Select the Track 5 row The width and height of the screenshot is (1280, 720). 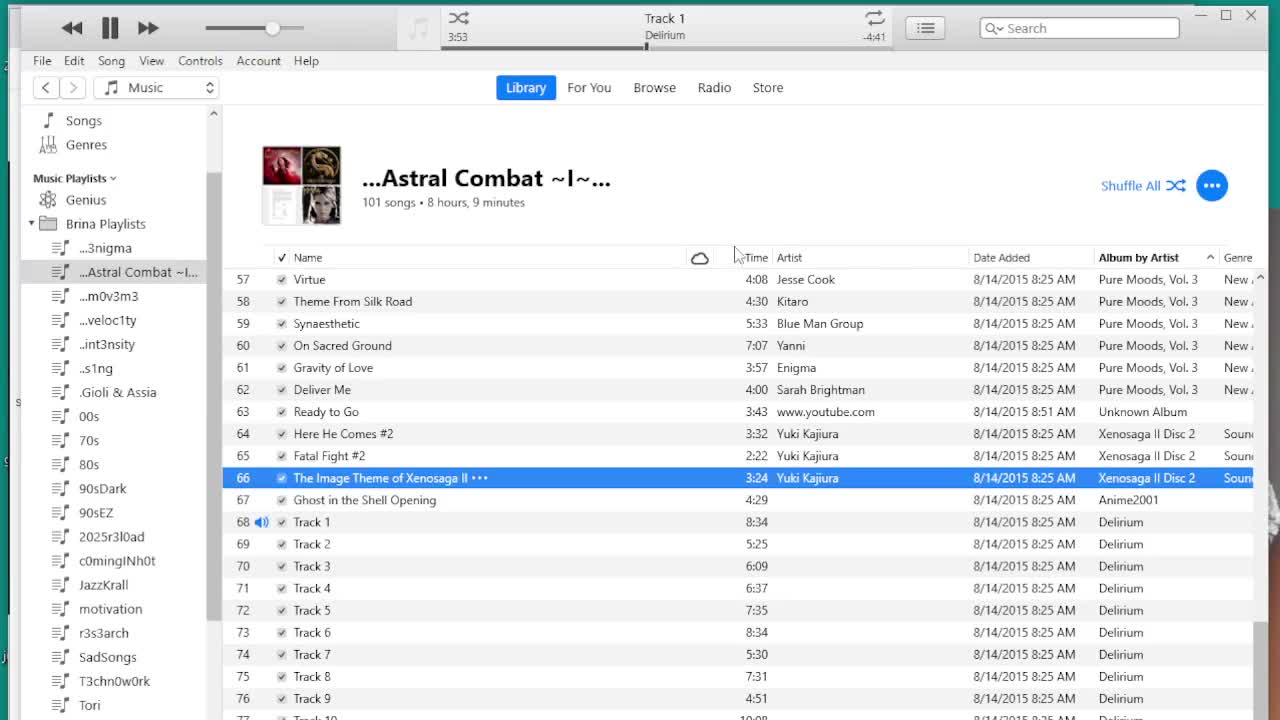click(738, 610)
